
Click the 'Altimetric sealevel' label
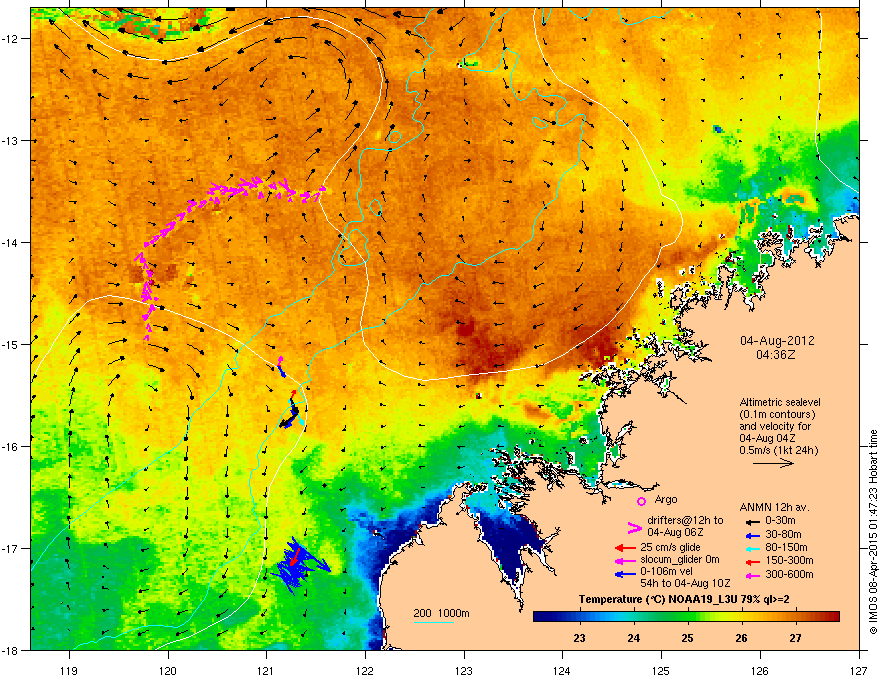coord(780,403)
